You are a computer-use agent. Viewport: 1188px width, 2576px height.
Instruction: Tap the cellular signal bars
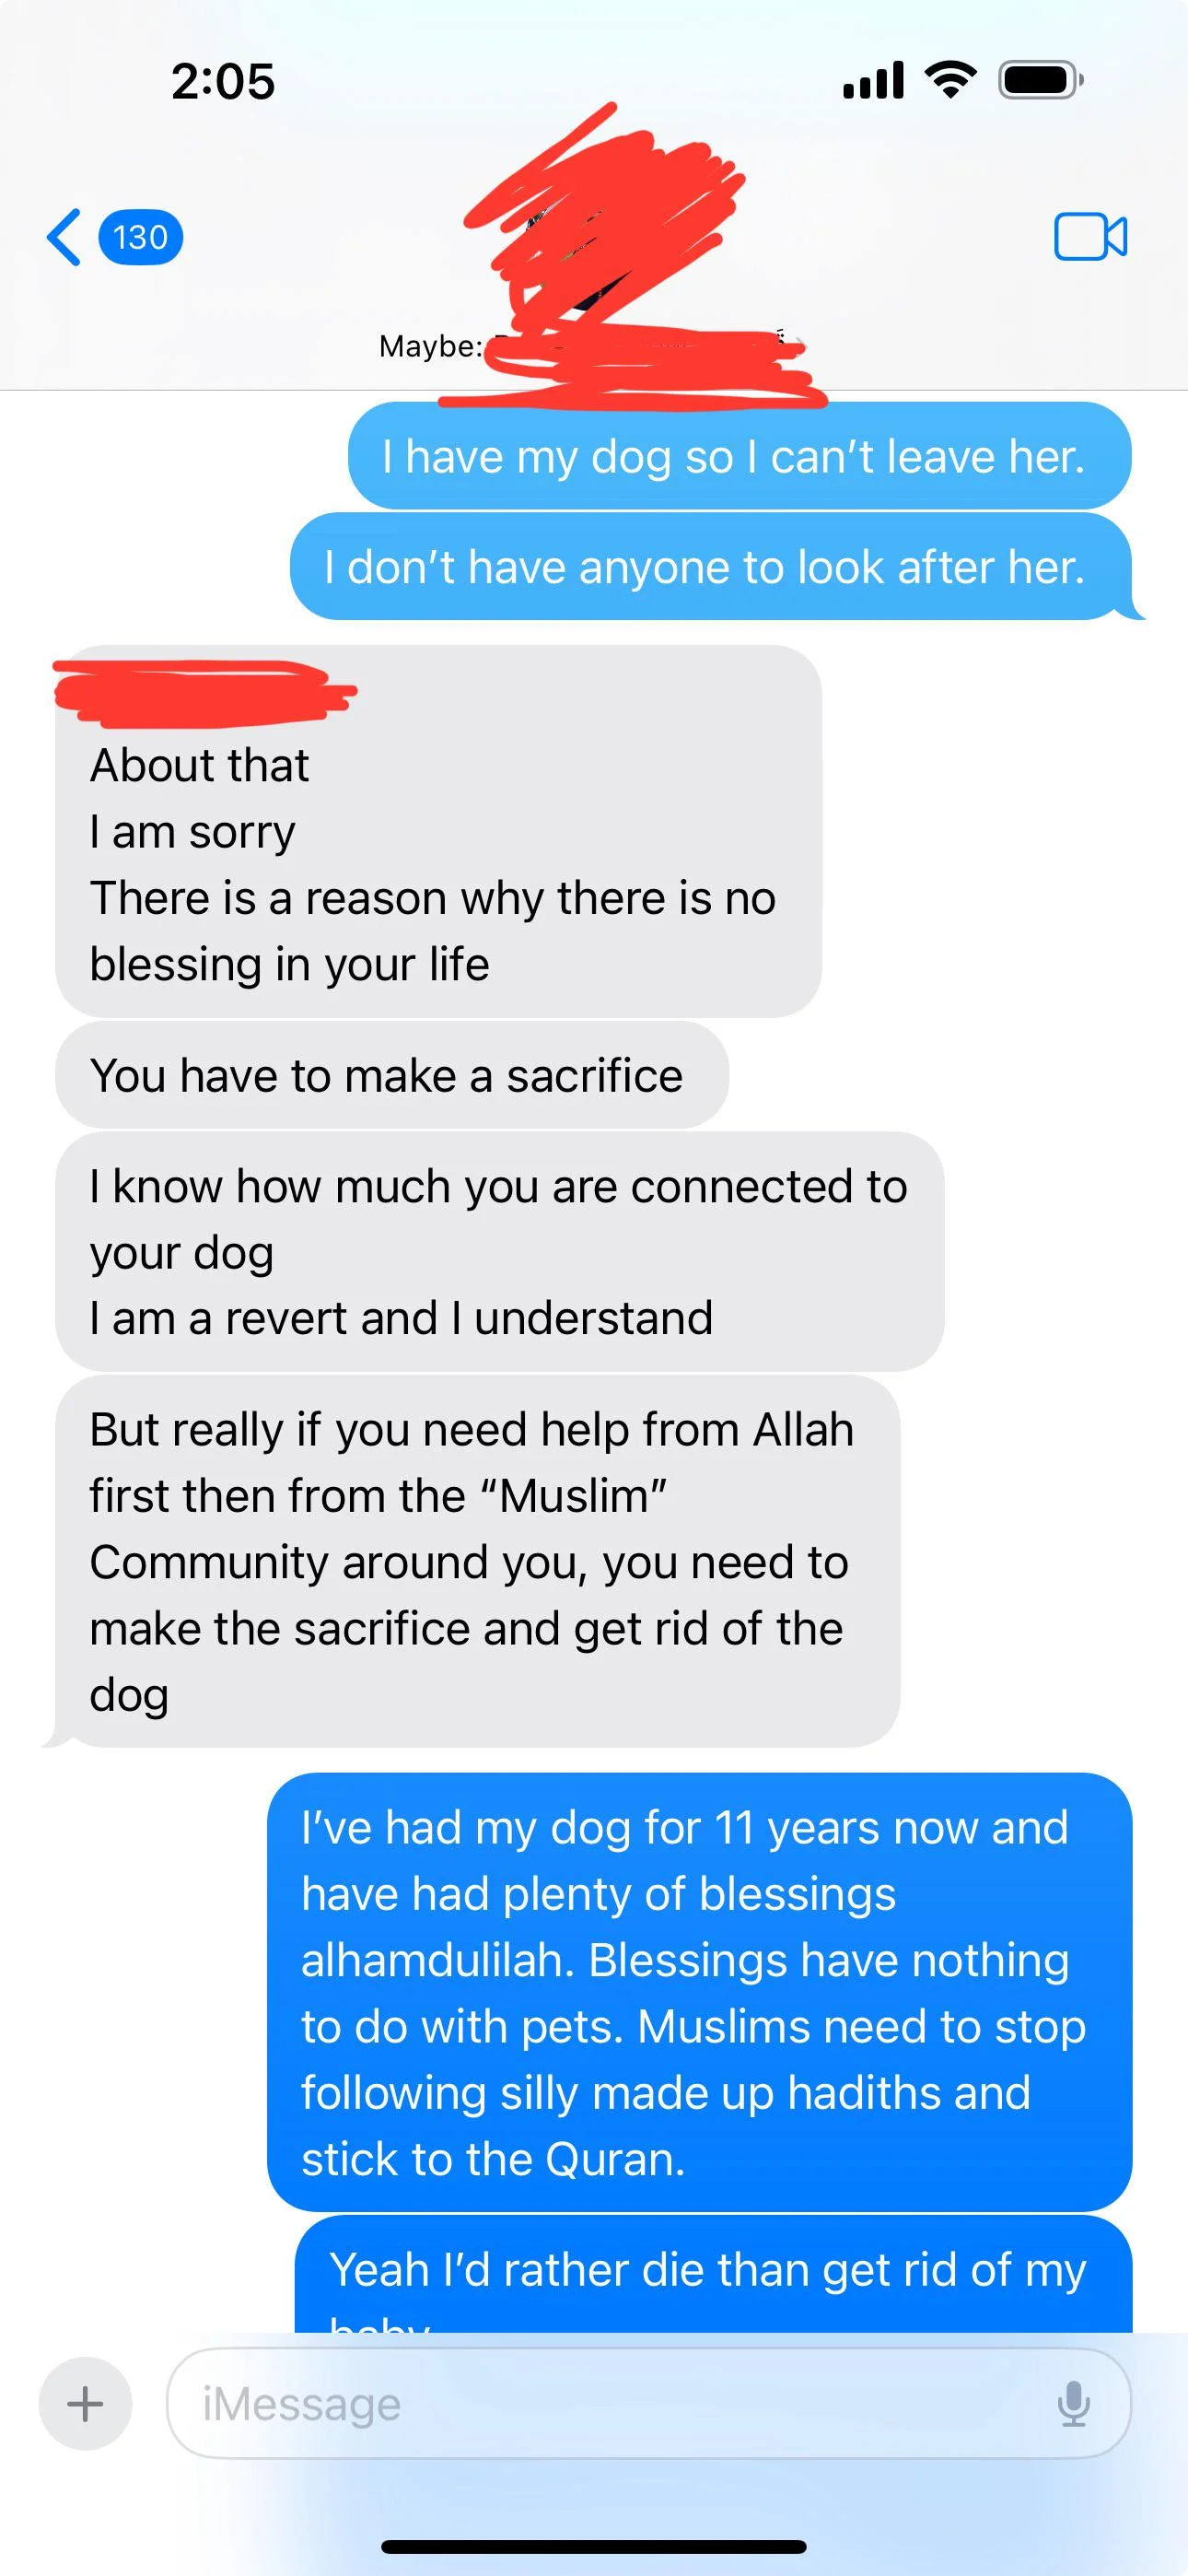pyautogui.click(x=873, y=80)
